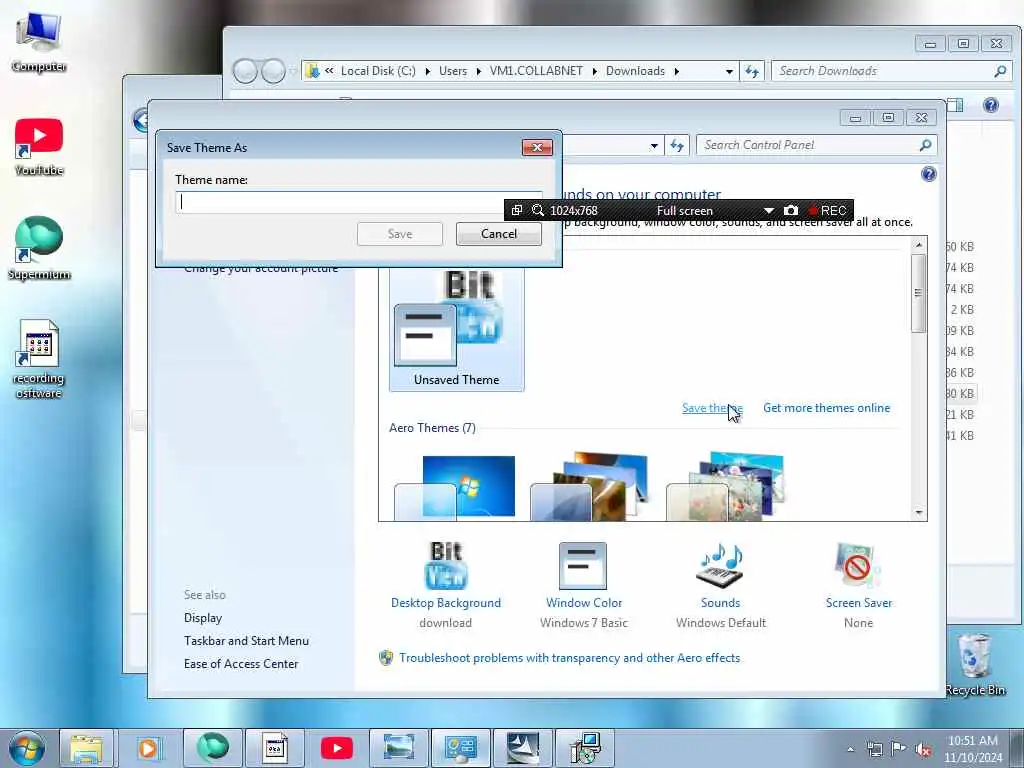Click Explorer back navigation button
The image size is (1024, 768).
coord(246,71)
